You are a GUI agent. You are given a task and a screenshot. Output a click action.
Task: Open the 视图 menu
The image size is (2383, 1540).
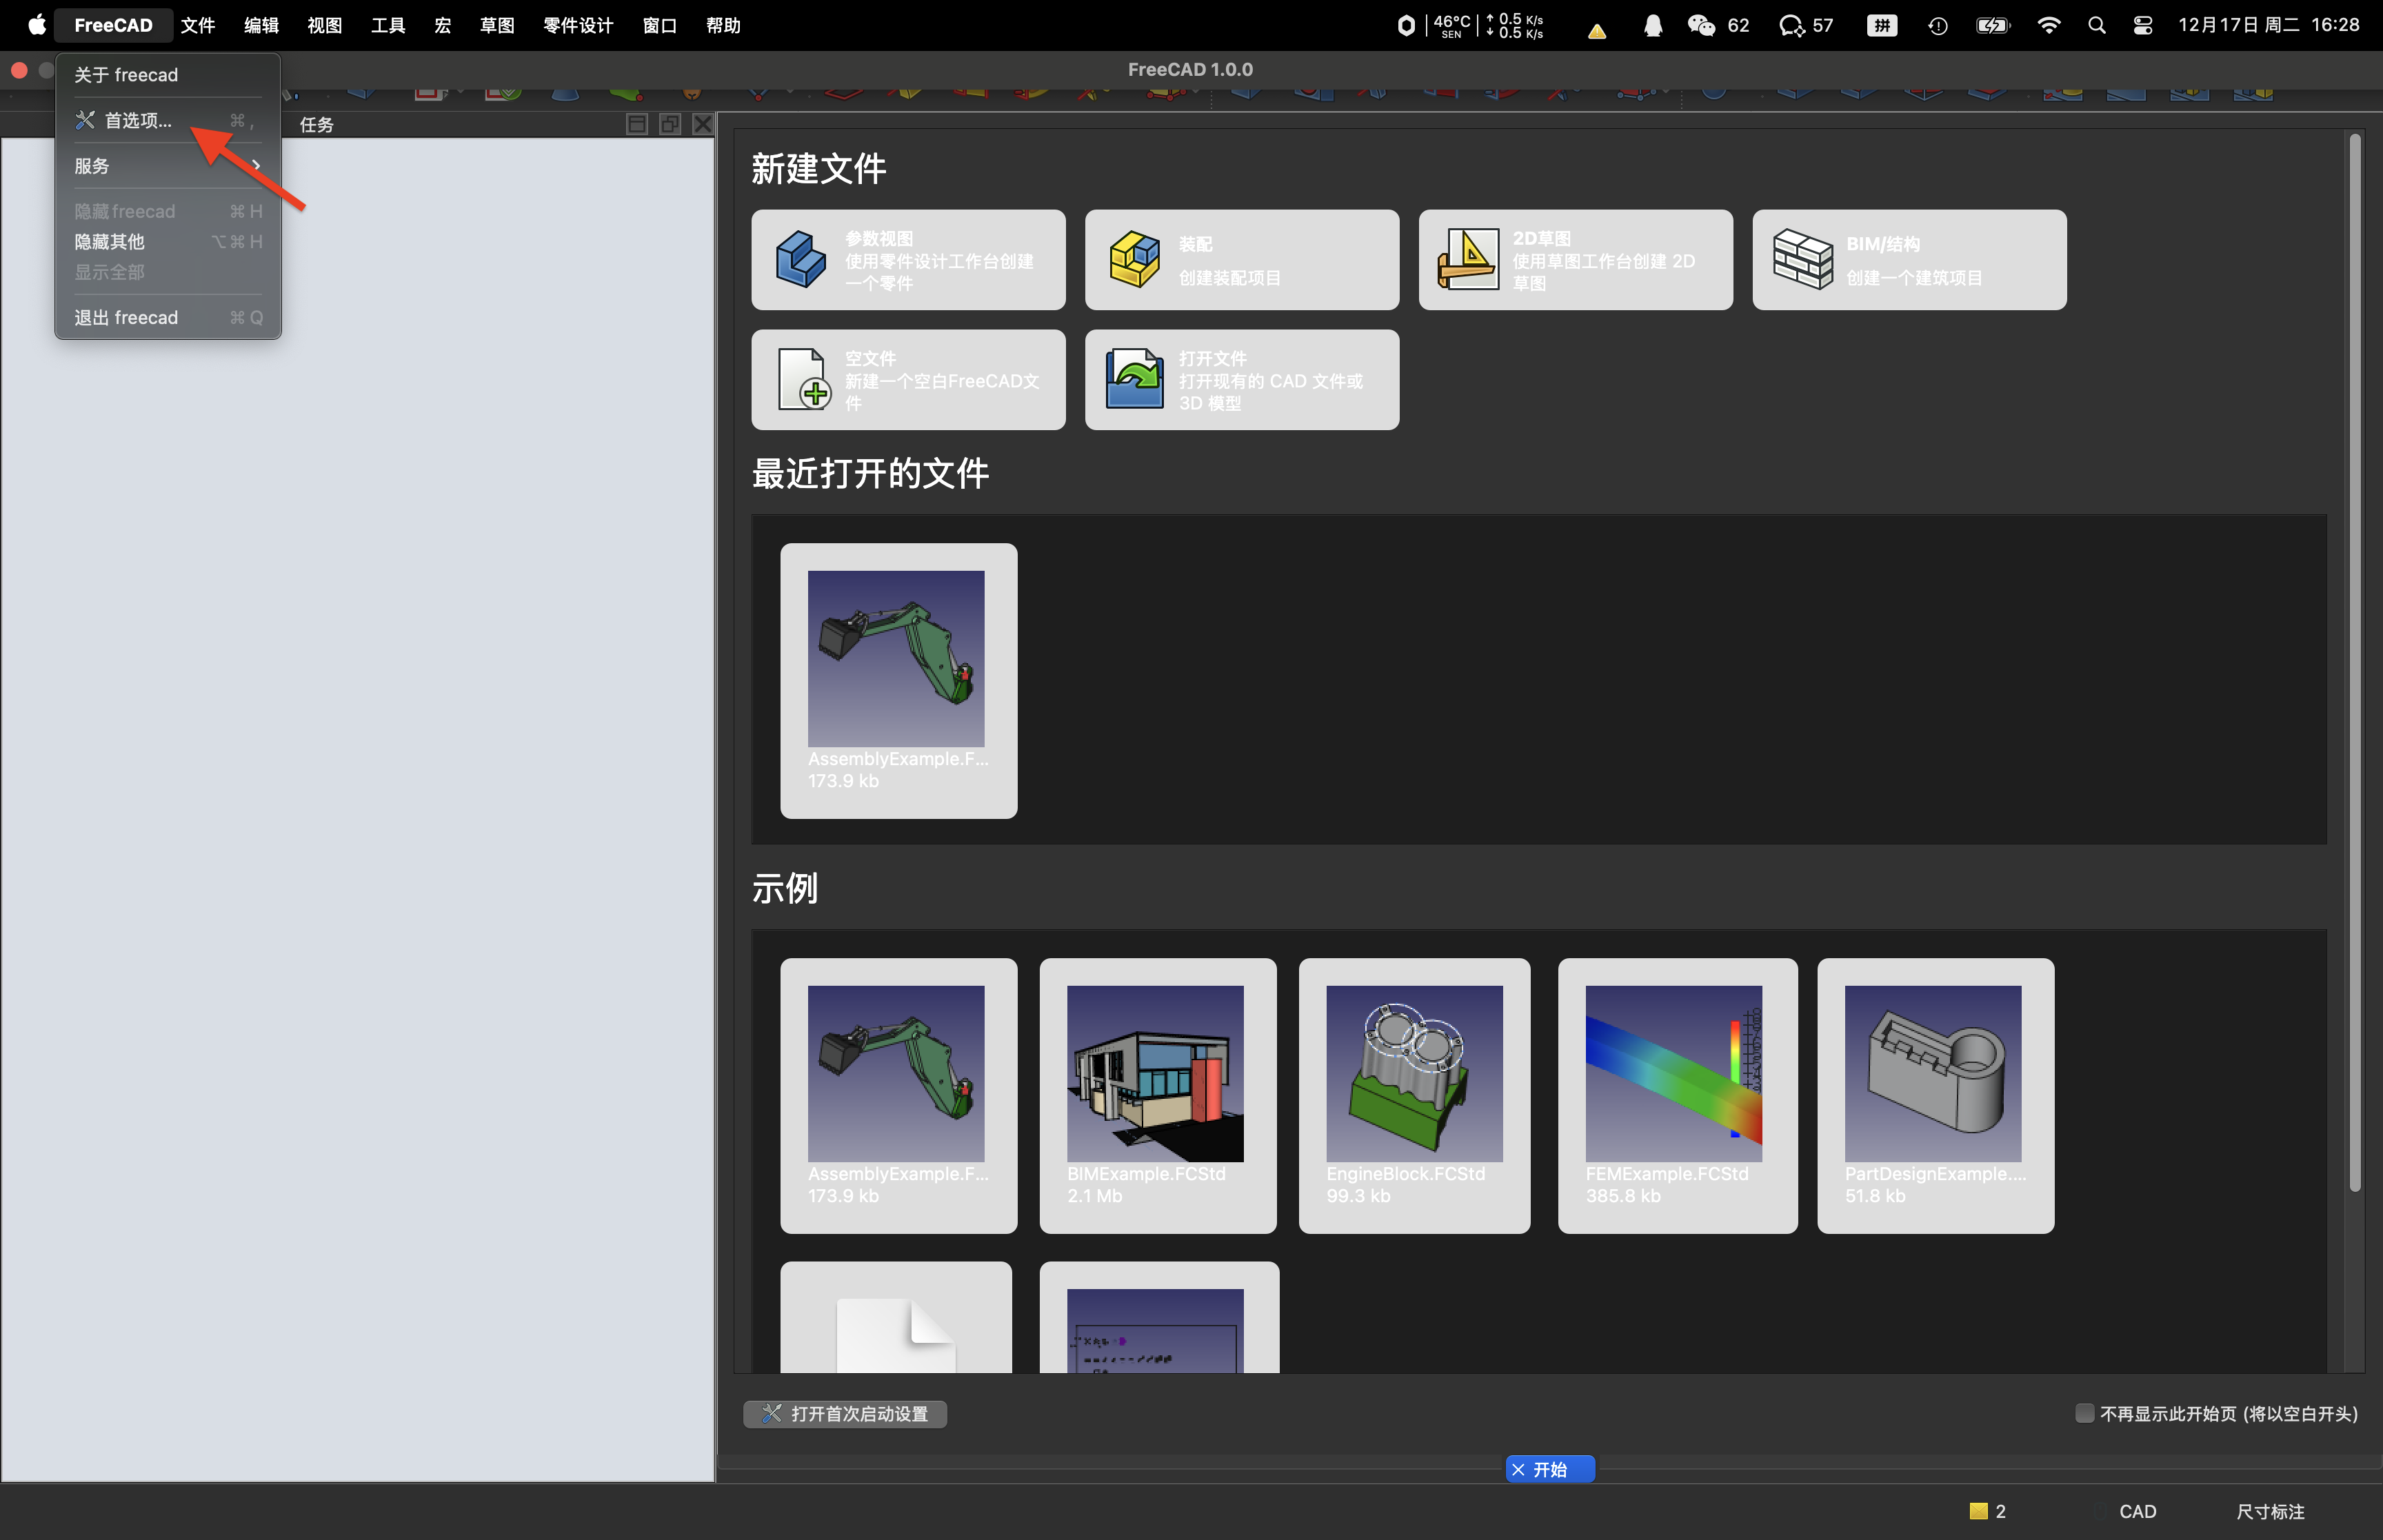(324, 25)
